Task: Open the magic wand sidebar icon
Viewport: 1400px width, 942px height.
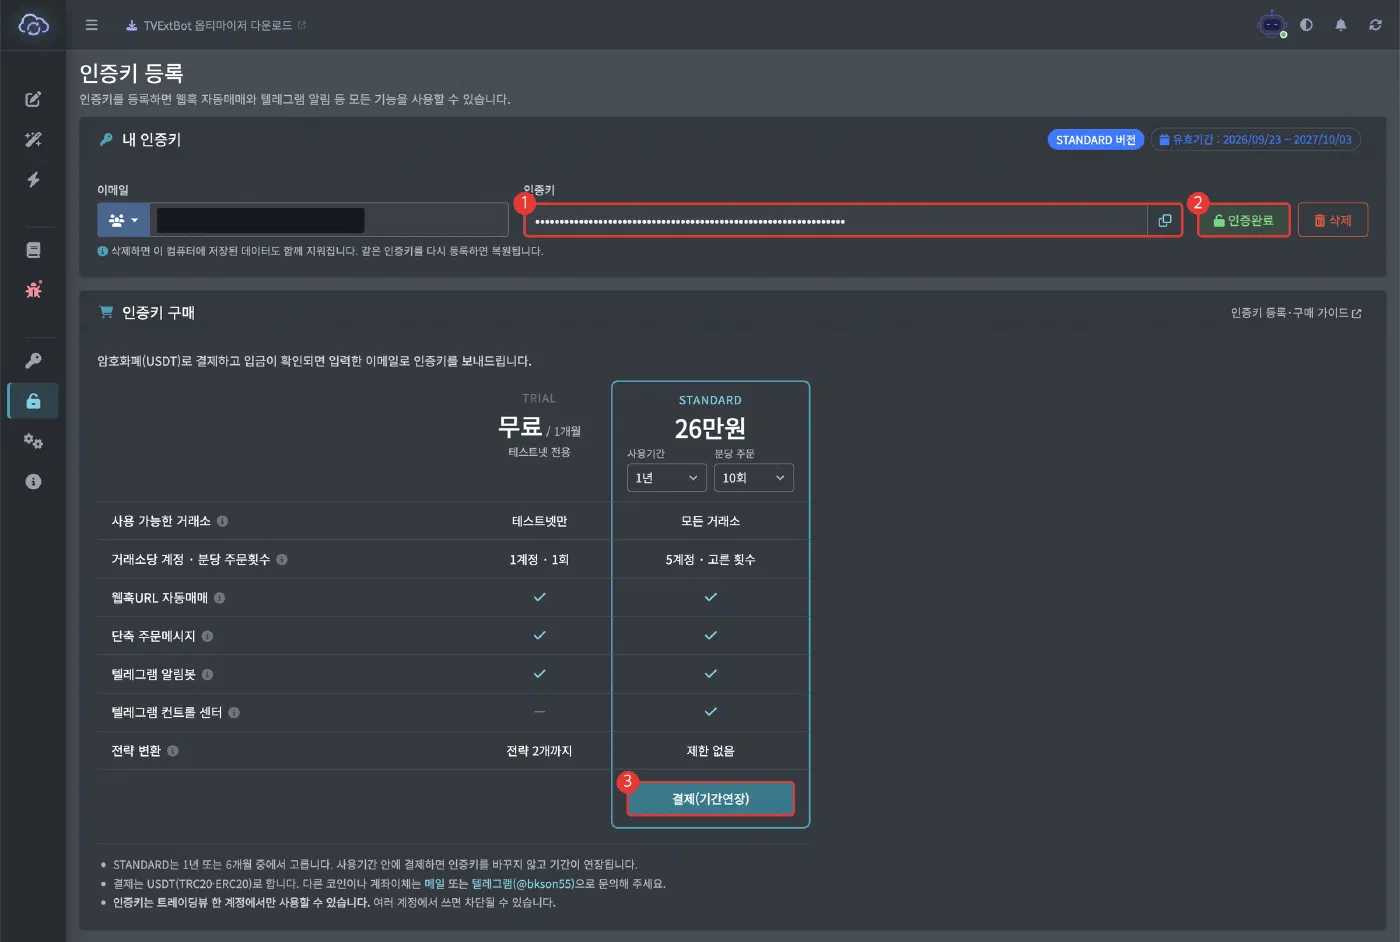Action: click(x=33, y=139)
